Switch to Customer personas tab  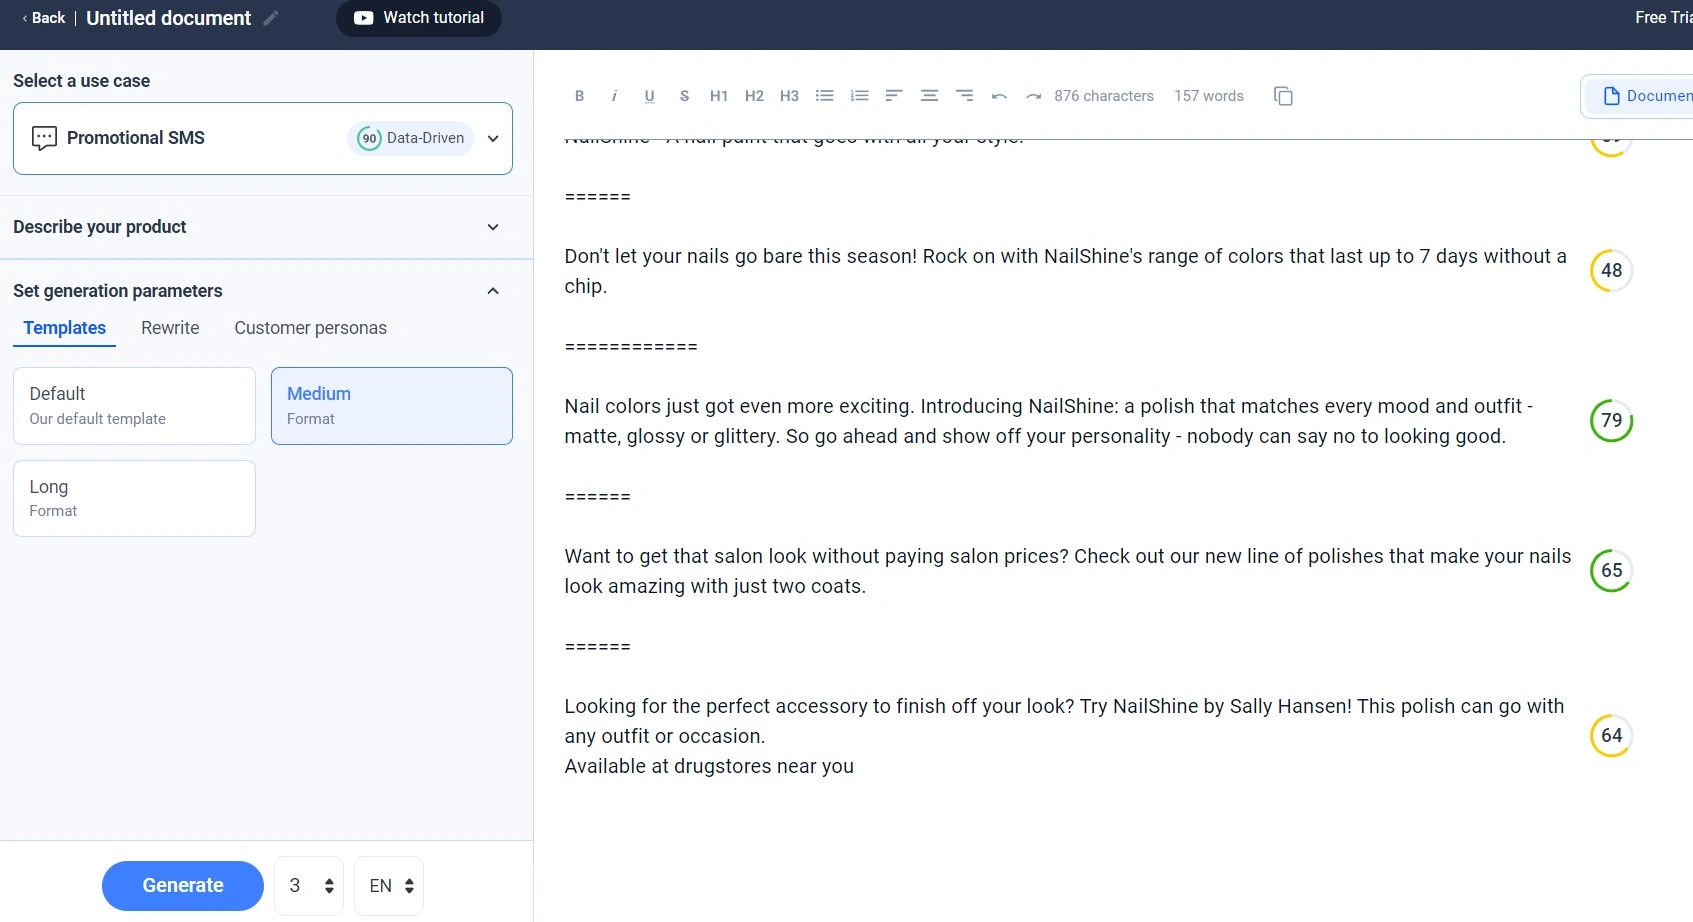310,328
